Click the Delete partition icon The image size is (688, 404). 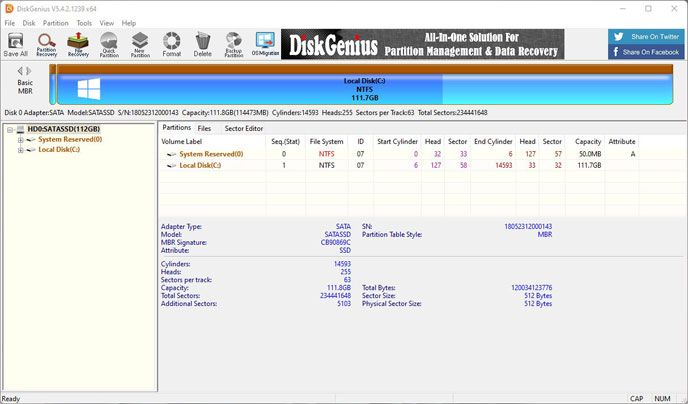click(x=203, y=44)
